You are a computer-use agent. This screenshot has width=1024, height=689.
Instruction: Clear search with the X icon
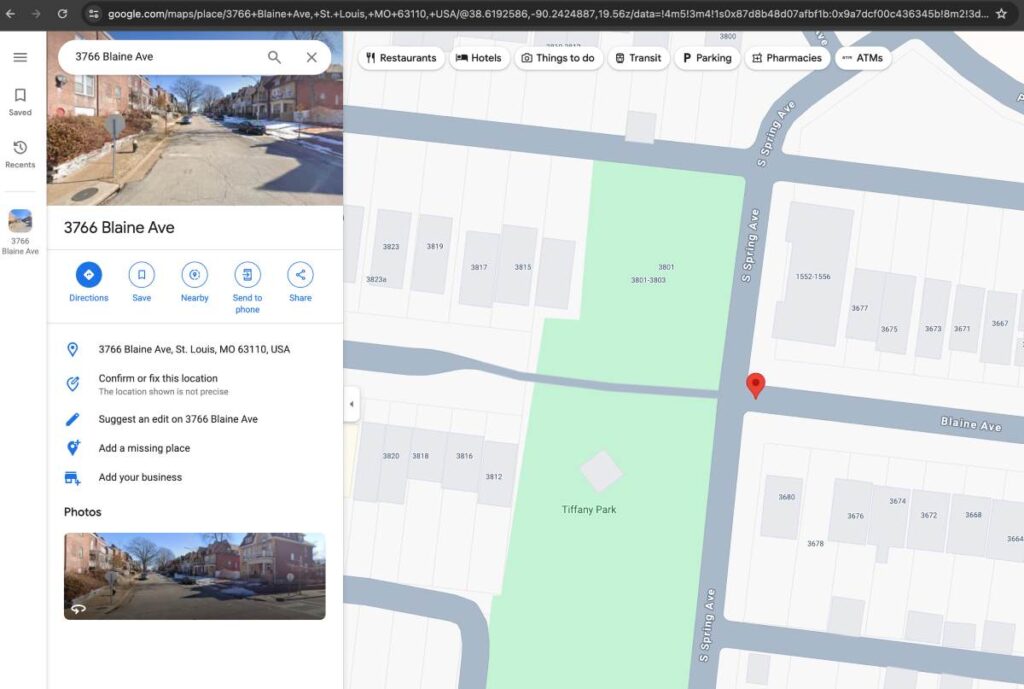pyautogui.click(x=311, y=57)
